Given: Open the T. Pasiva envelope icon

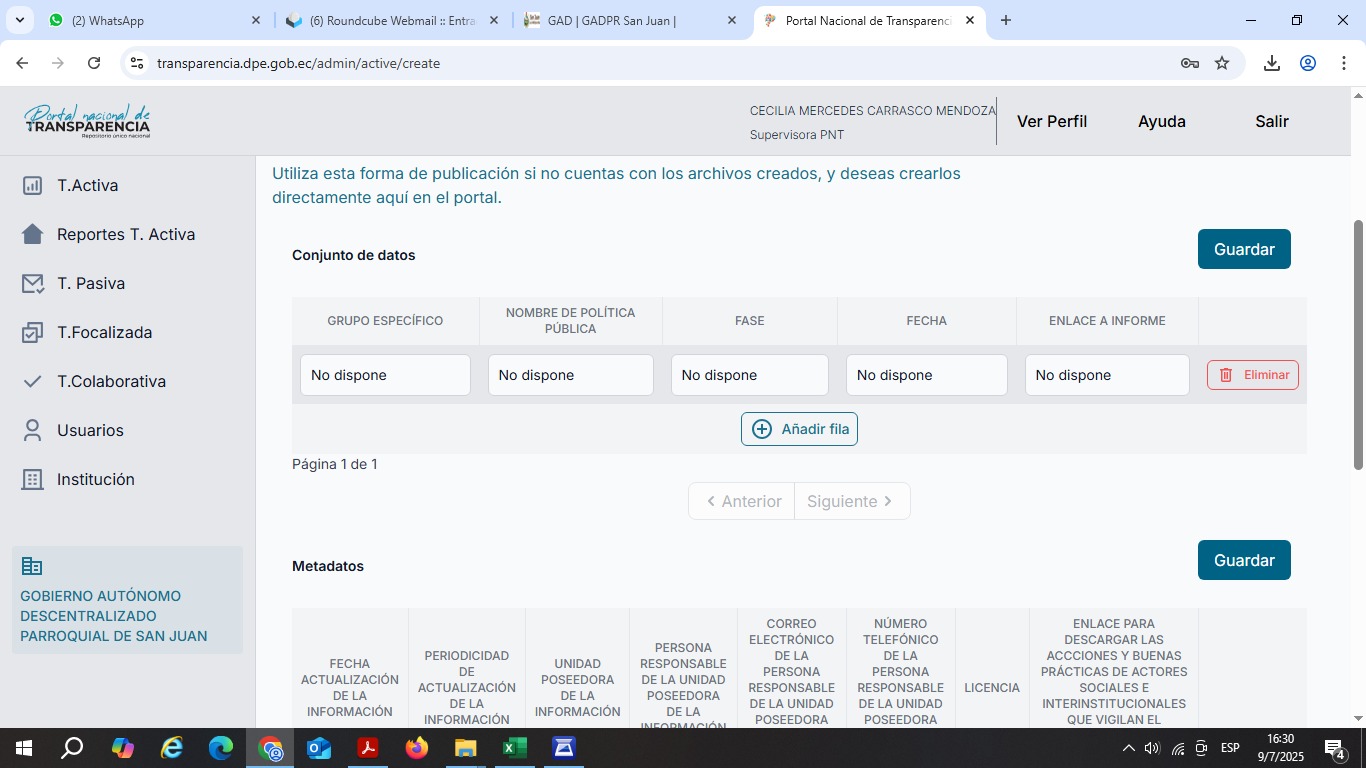Looking at the screenshot, I should [x=33, y=284].
